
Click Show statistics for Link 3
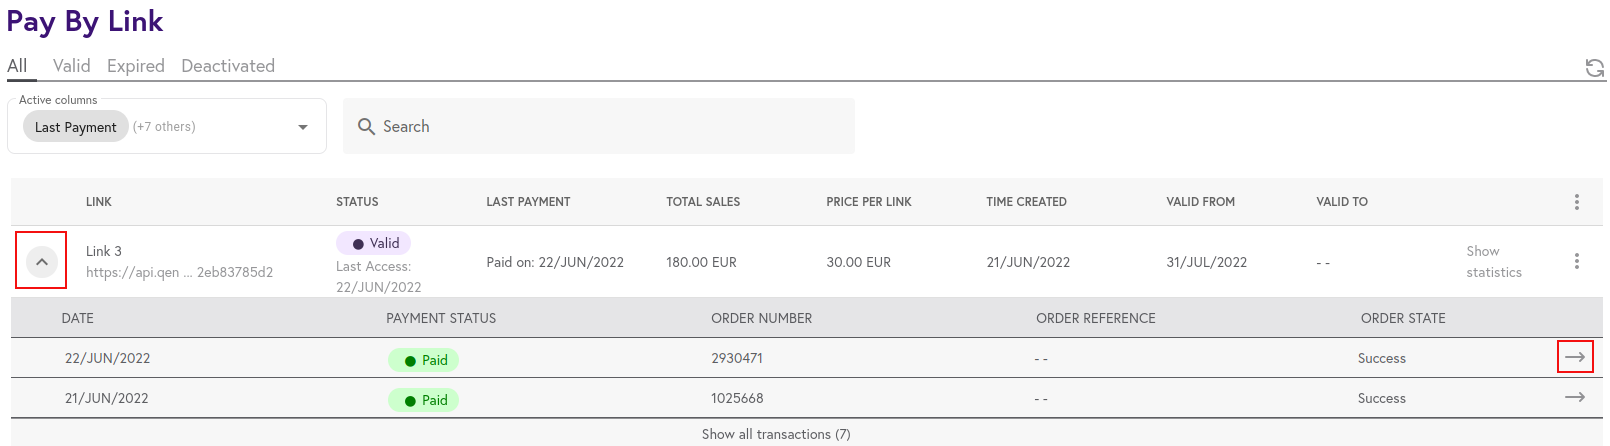coord(1494,262)
